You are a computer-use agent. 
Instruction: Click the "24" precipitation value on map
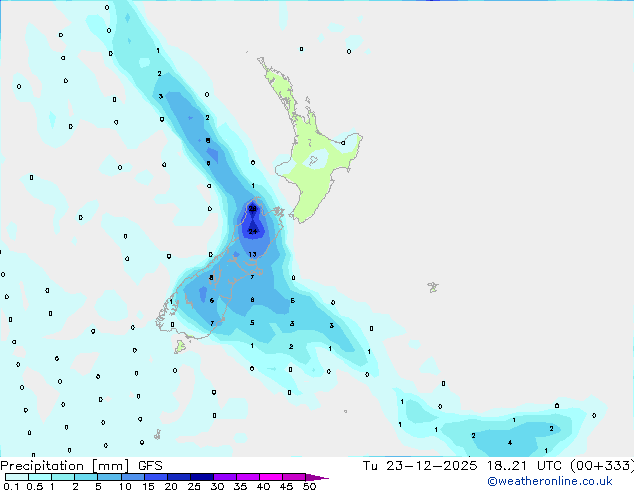pyautogui.click(x=253, y=231)
